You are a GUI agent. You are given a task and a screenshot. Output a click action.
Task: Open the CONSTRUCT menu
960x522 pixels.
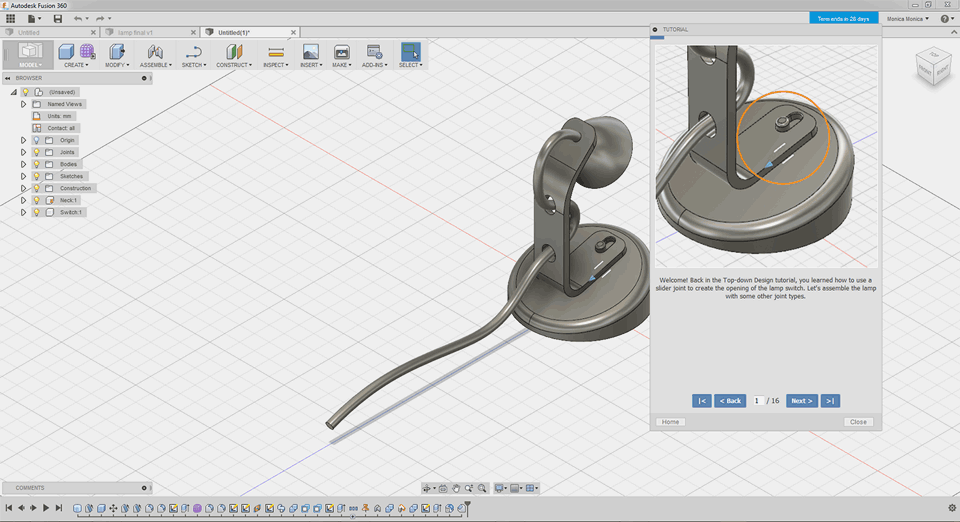pos(234,65)
